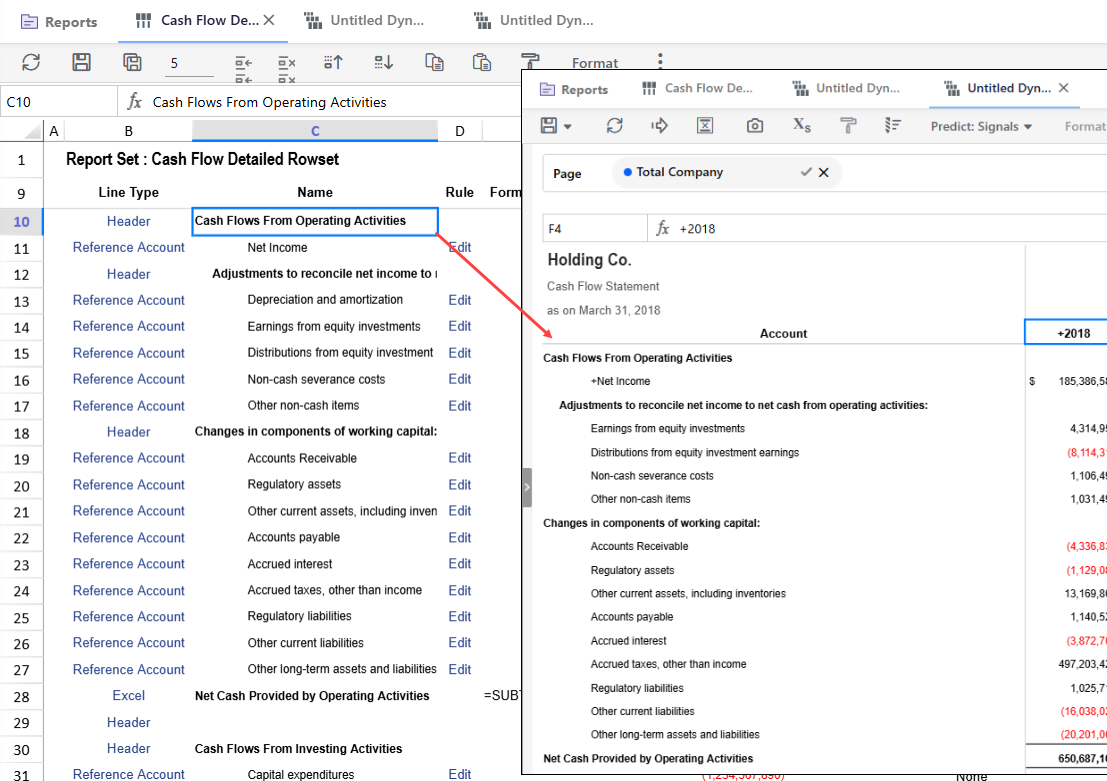The height and width of the screenshot is (781, 1107).
Task: Formula bar fx icon in front window
Action: coord(662,228)
